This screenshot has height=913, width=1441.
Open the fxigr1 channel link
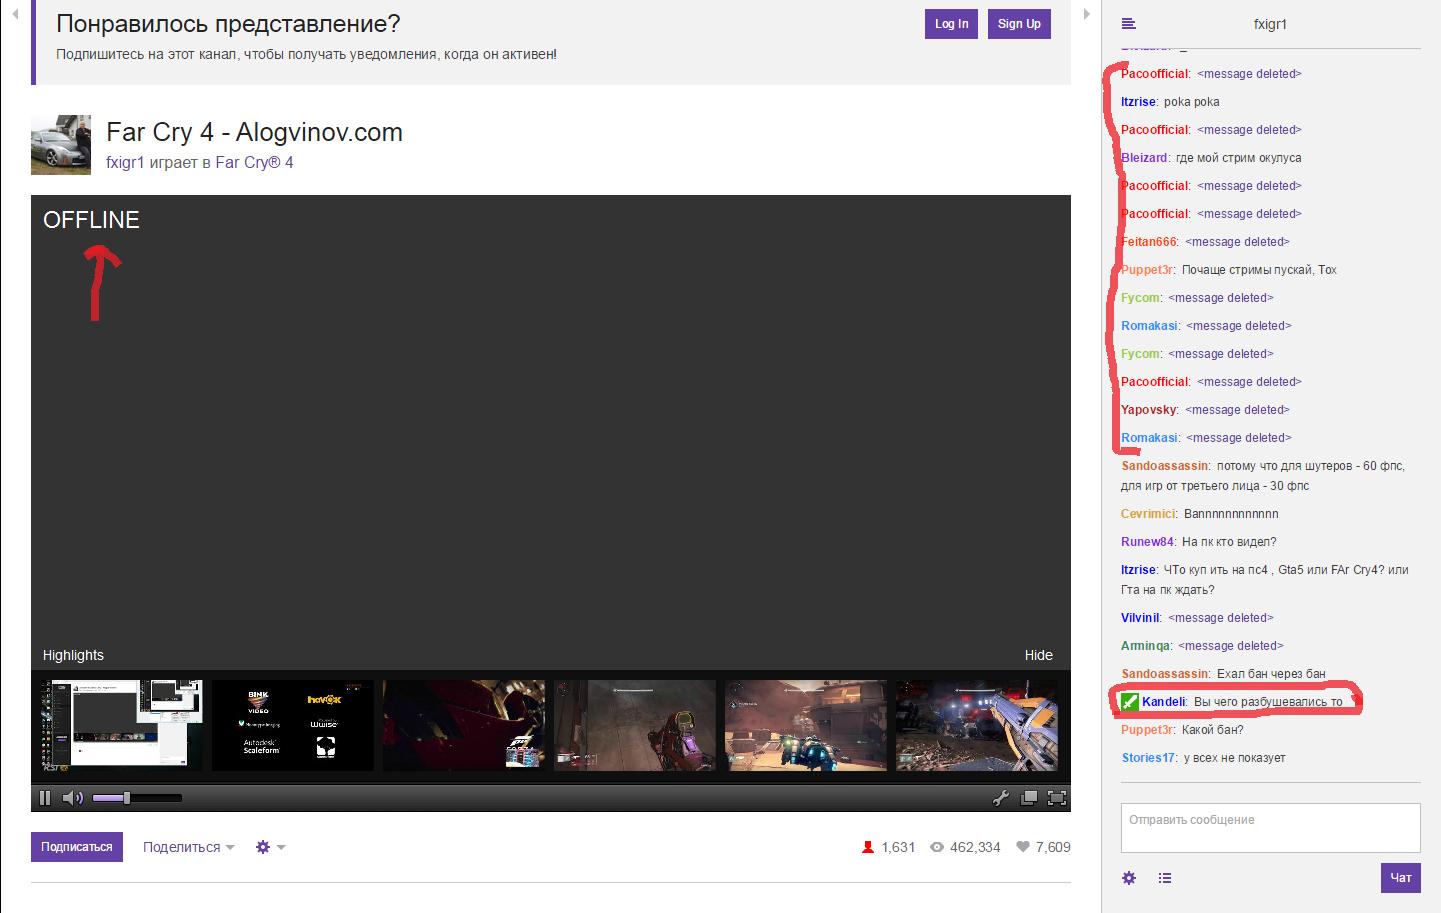click(x=125, y=162)
